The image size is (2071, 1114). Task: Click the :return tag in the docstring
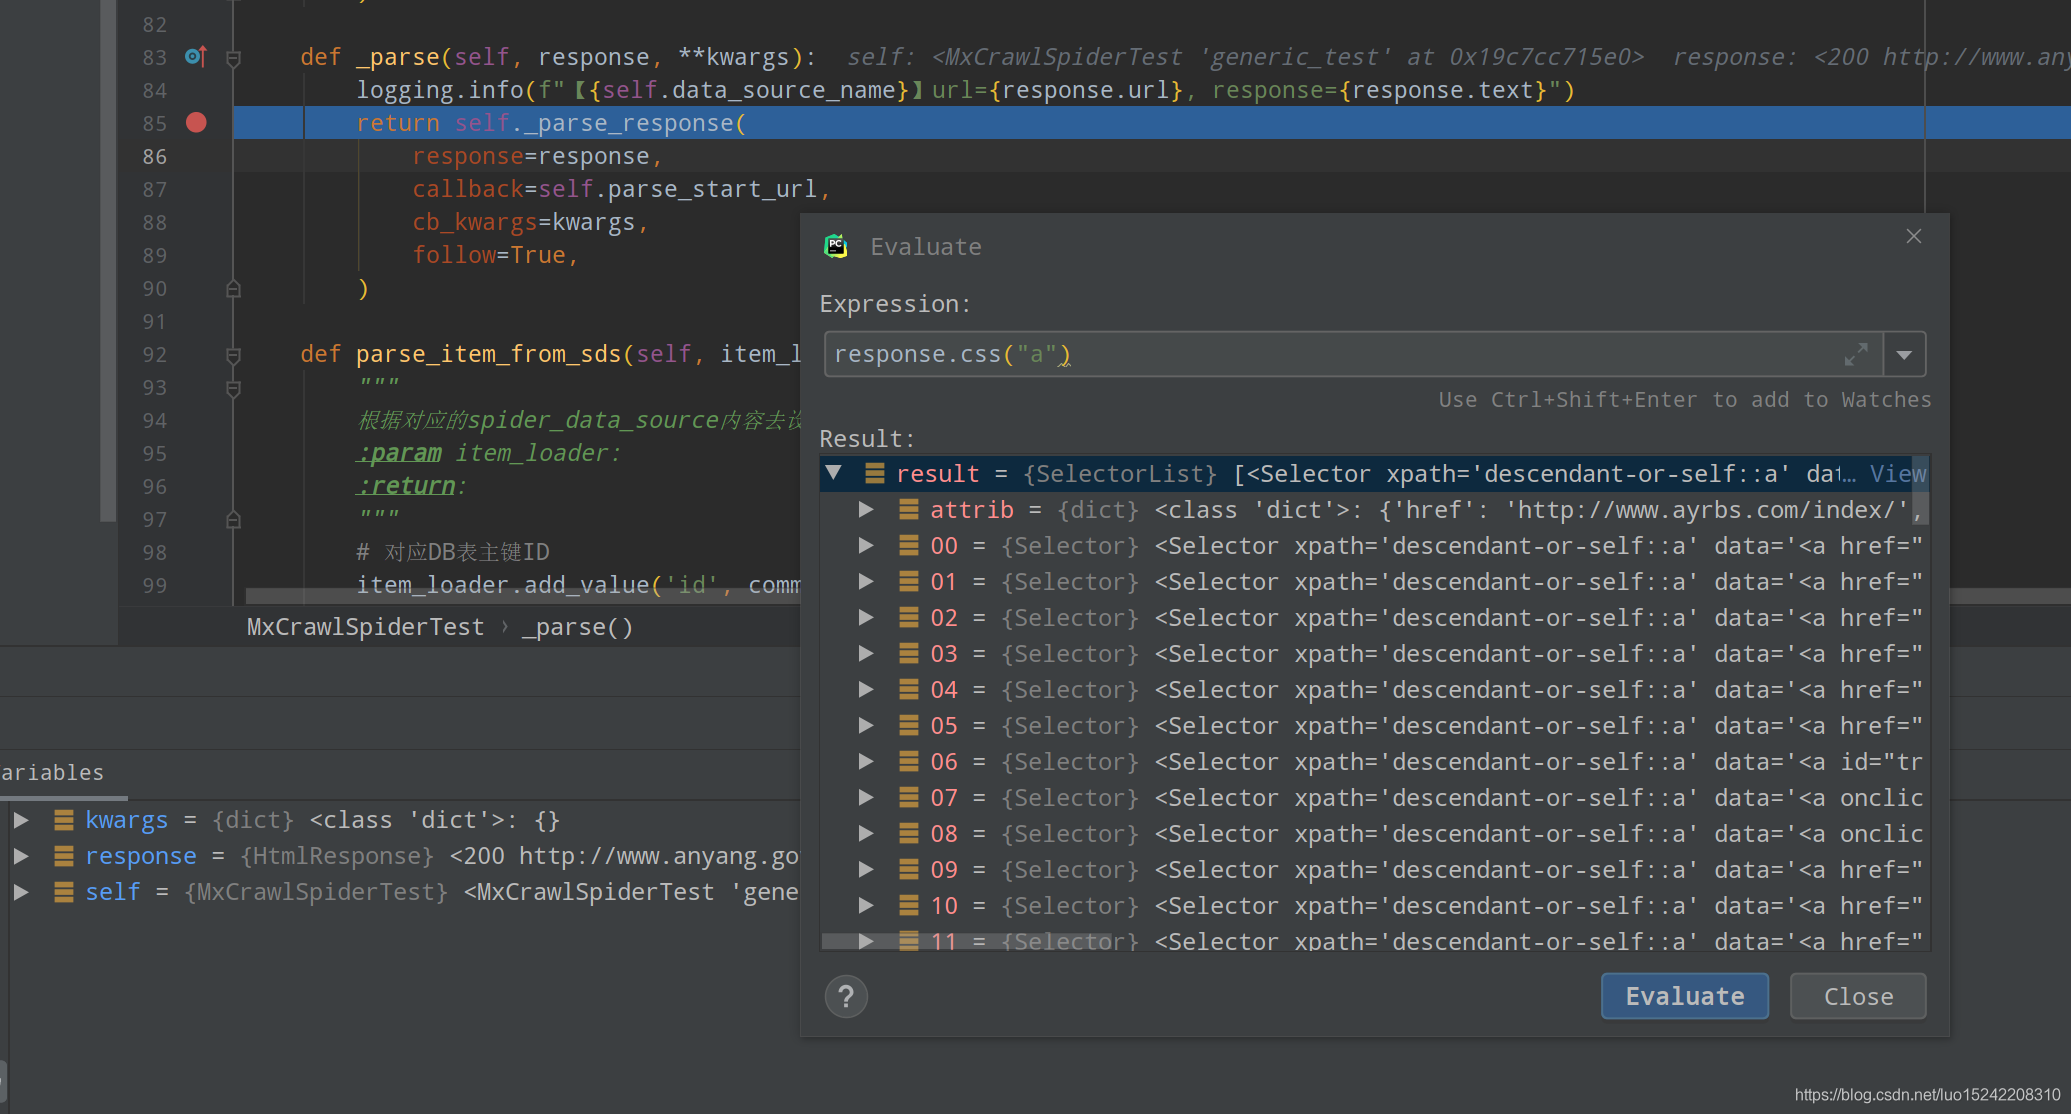[x=406, y=486]
